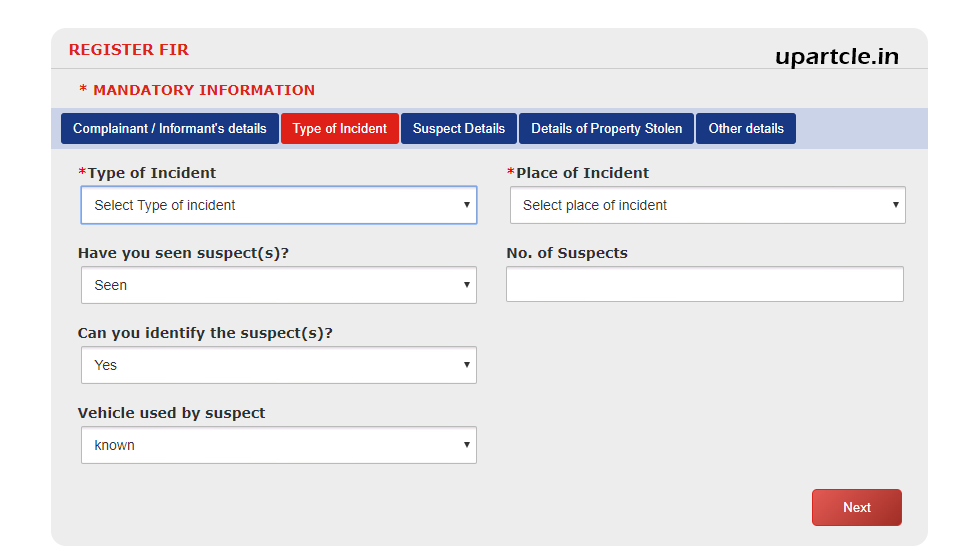Open the Select Type of incident dropdown
This screenshot has height=560, width=969.
[279, 205]
